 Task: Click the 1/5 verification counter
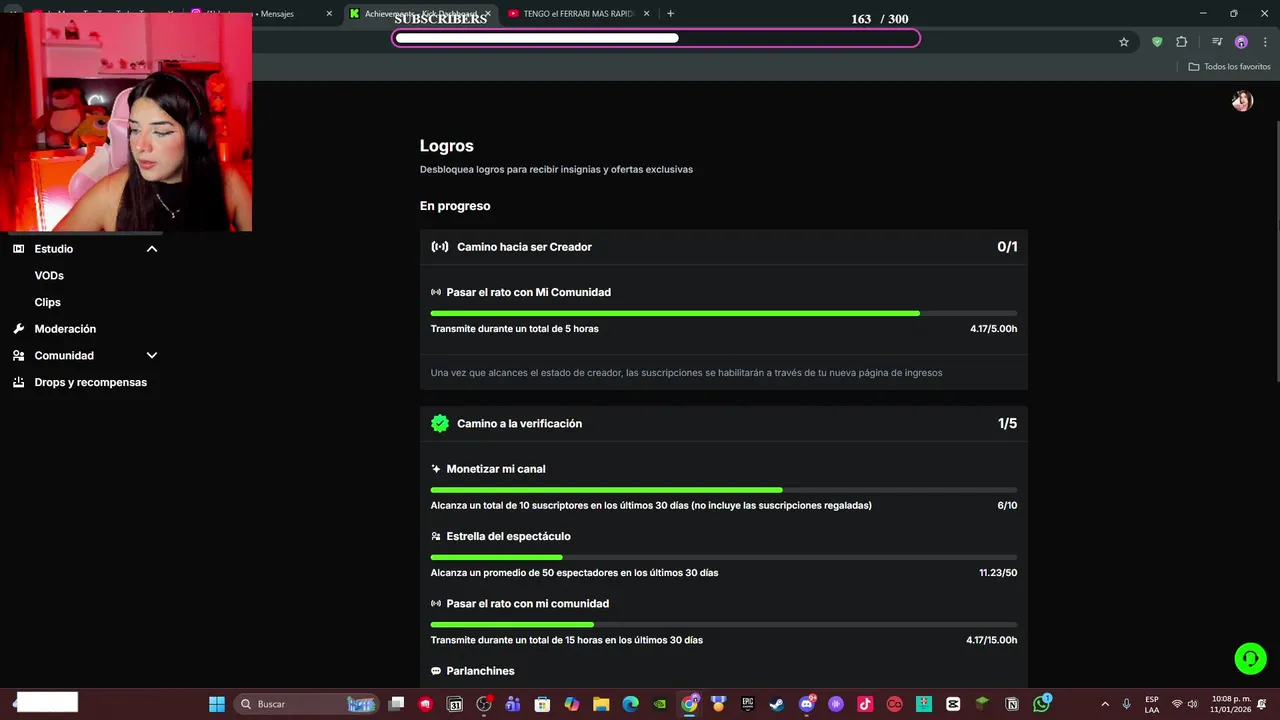click(x=1007, y=424)
